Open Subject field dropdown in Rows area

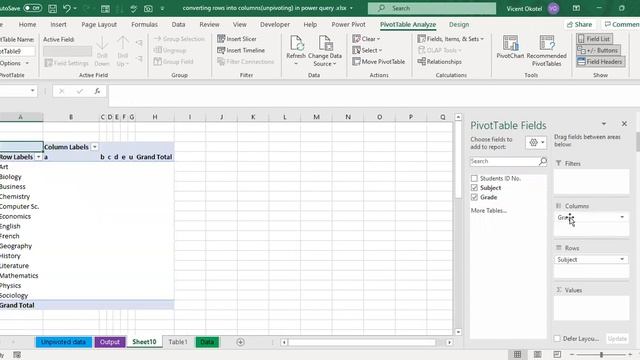(x=622, y=259)
